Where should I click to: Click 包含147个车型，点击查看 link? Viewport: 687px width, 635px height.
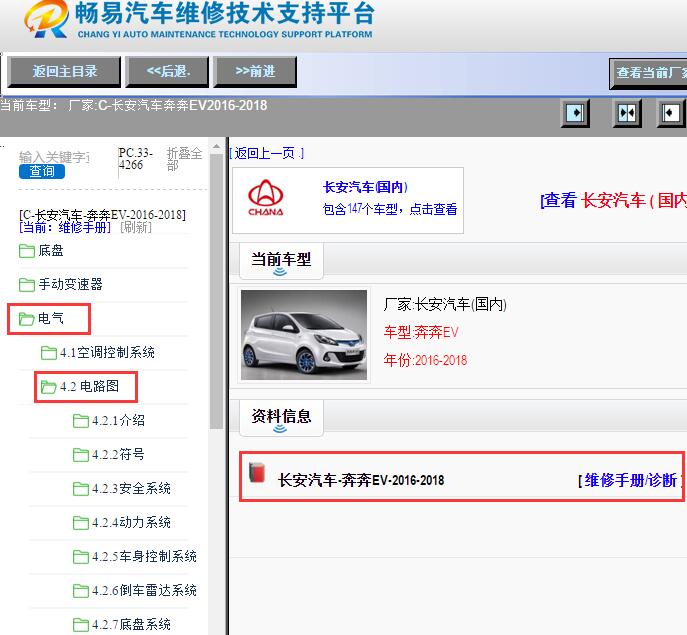coord(390,209)
